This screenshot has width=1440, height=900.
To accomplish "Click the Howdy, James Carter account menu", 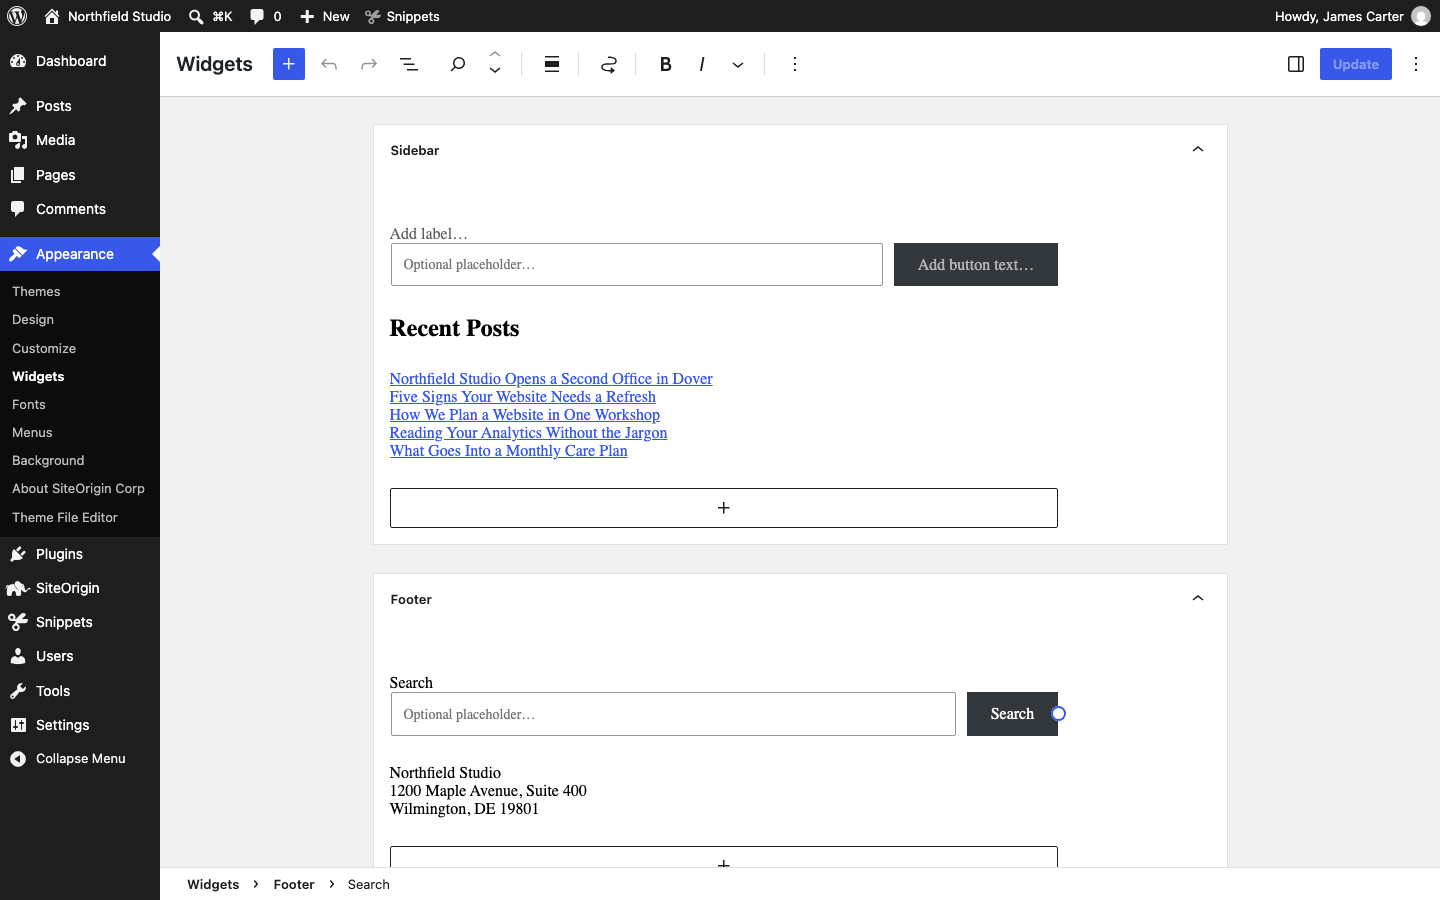I will click(1352, 16).
